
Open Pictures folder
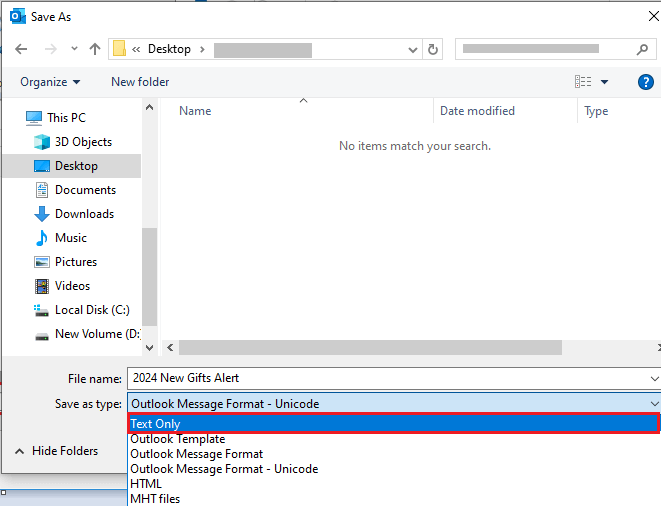[76, 262]
